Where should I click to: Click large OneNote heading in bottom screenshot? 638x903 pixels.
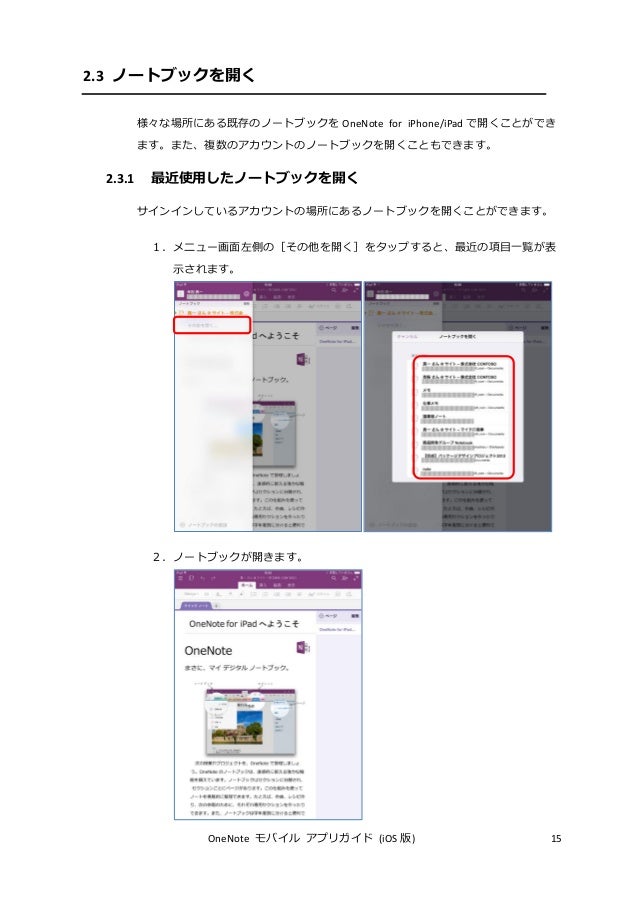[x=208, y=651]
